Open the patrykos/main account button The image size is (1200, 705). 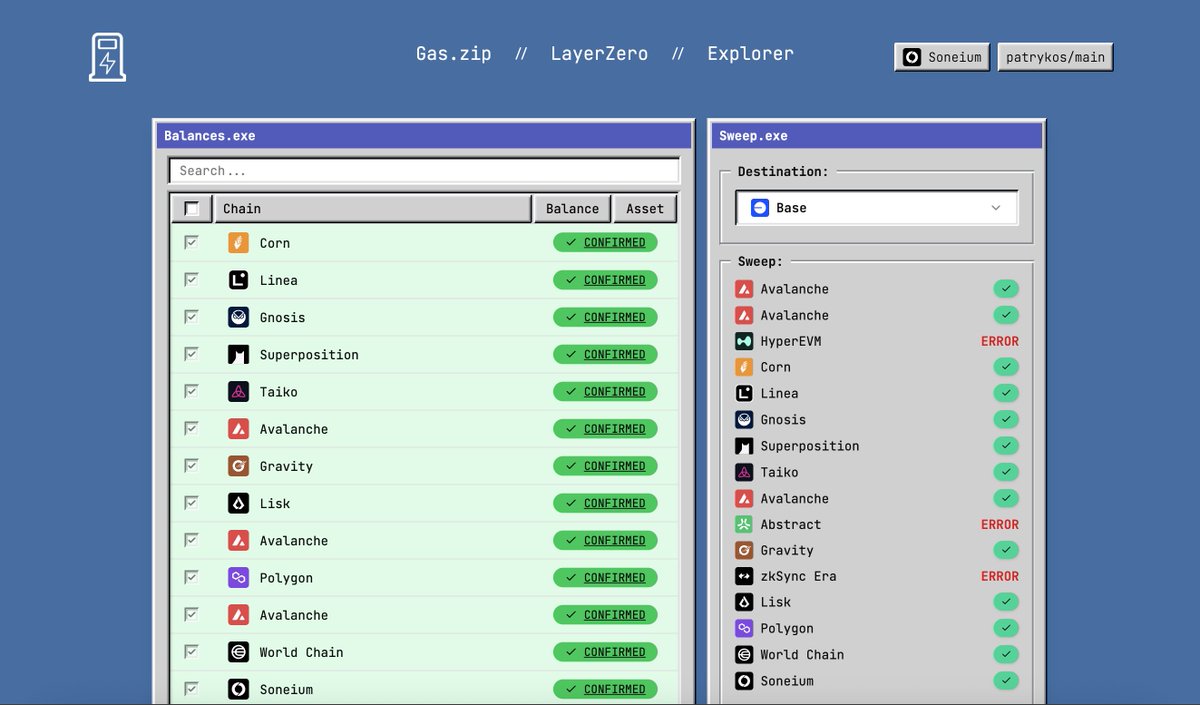tap(1055, 57)
